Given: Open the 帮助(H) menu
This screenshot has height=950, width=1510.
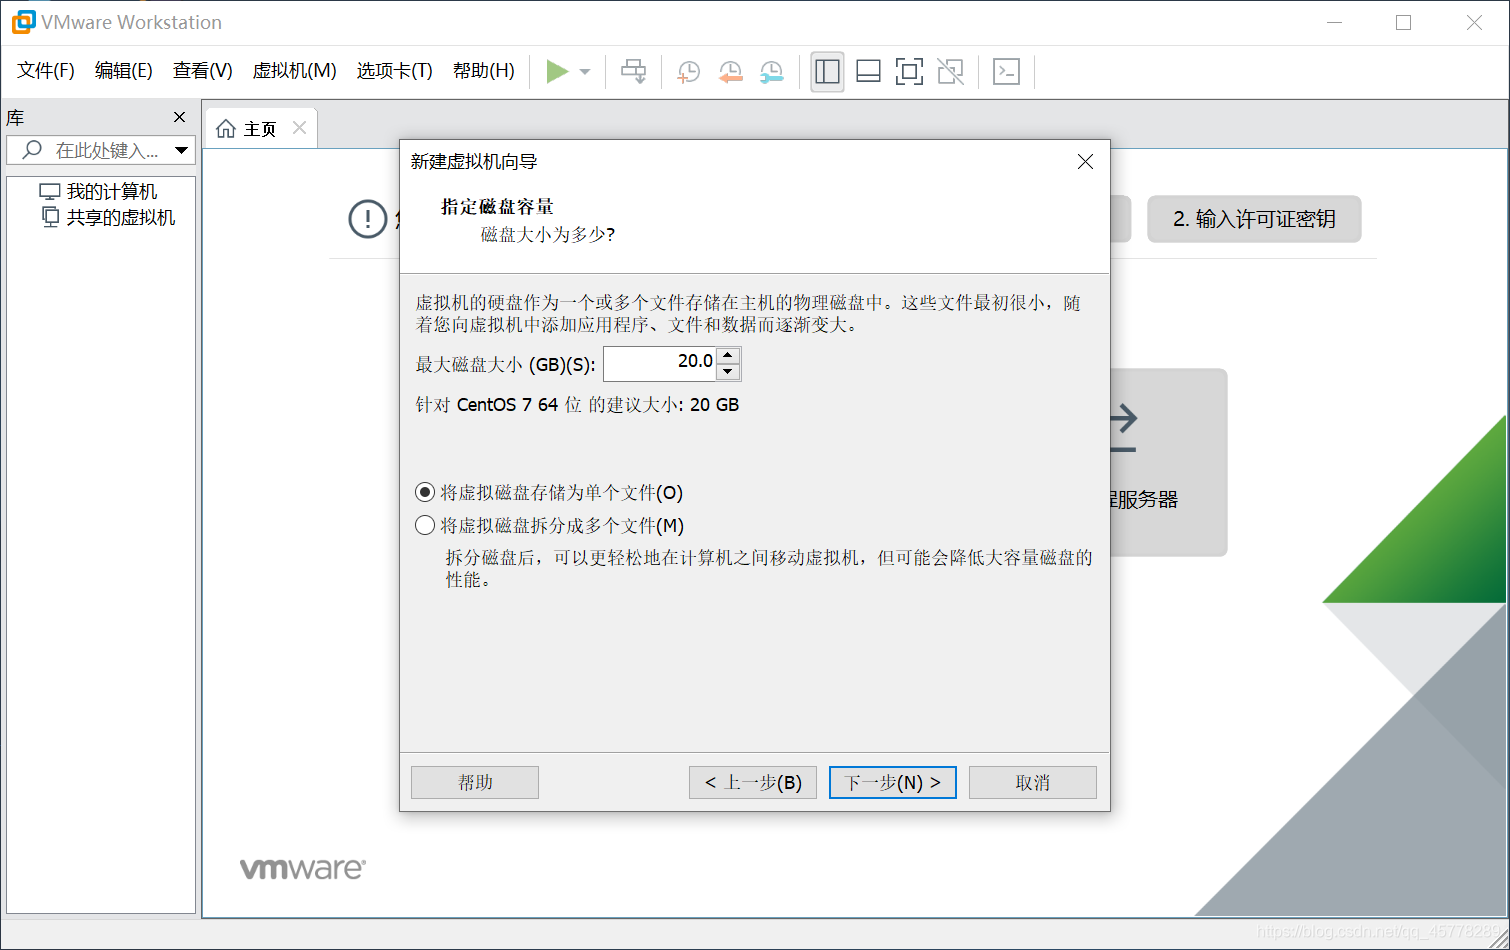Looking at the screenshot, I should click(x=484, y=71).
